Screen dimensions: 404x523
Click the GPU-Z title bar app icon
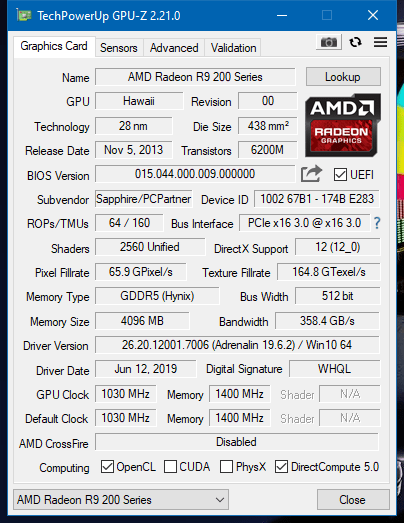24,15
